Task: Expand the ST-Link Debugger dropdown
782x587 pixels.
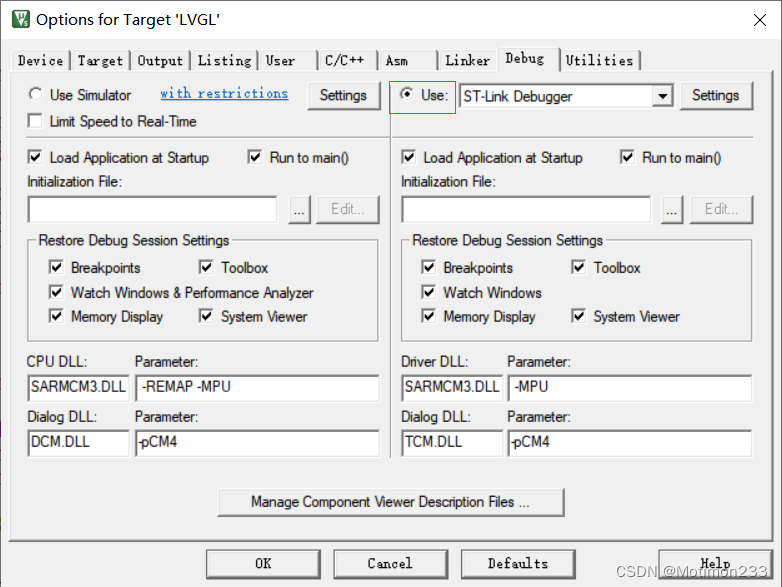Action: pos(663,96)
